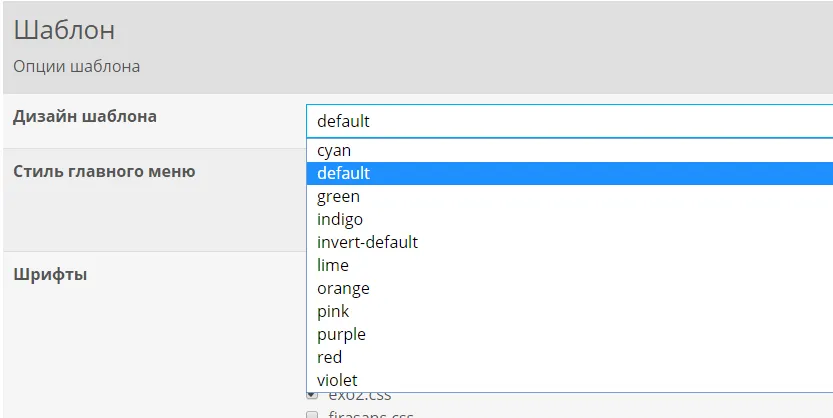The width and height of the screenshot is (833, 418).
Task: Pick red template design
Action: [329, 357]
